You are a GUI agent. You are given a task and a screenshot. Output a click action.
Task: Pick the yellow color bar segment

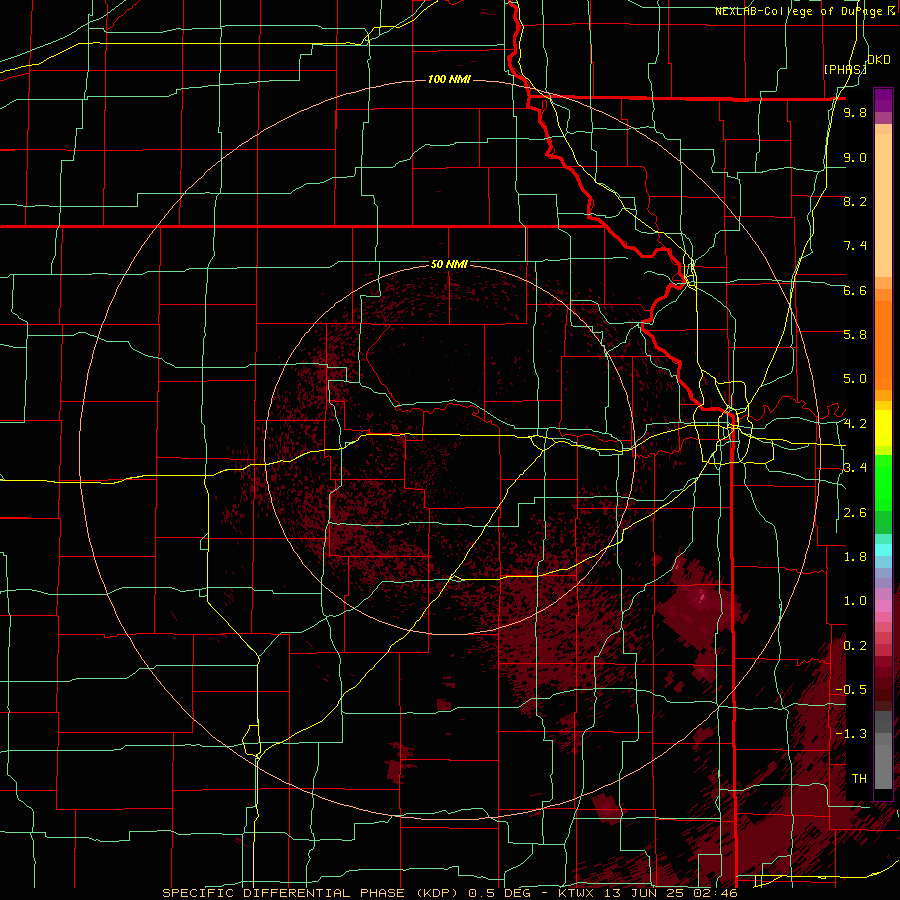[883, 428]
